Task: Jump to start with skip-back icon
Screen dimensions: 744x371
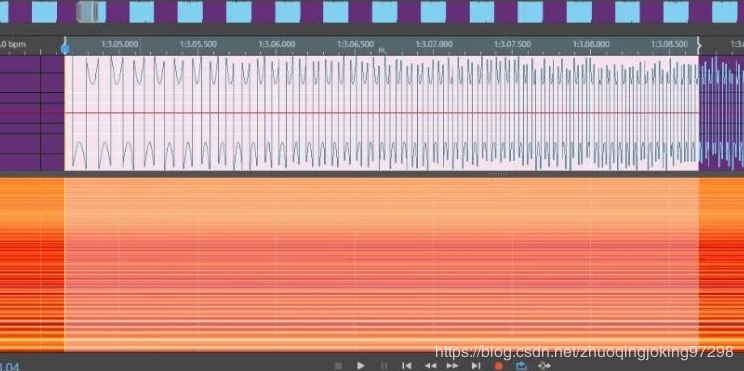Action: coord(407,365)
